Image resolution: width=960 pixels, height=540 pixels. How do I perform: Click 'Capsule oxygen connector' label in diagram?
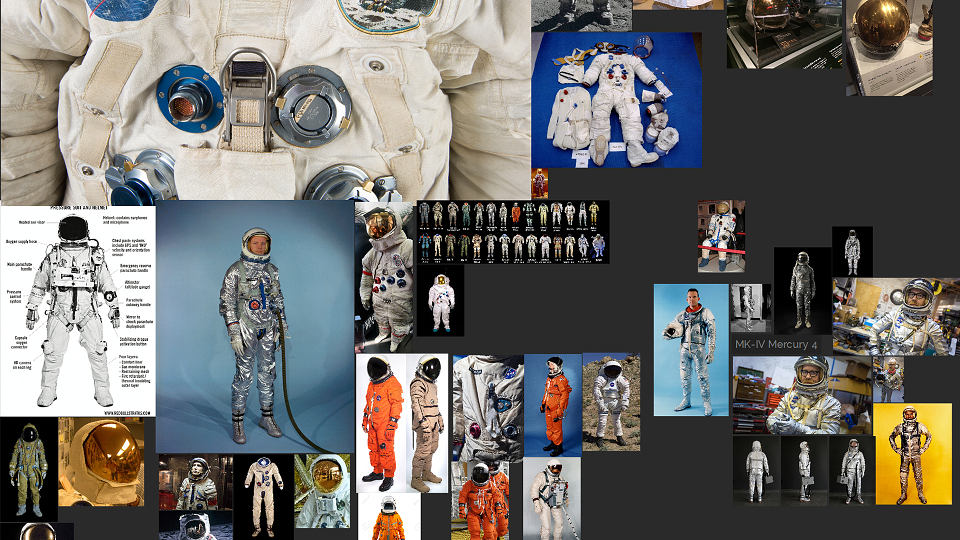(18, 342)
